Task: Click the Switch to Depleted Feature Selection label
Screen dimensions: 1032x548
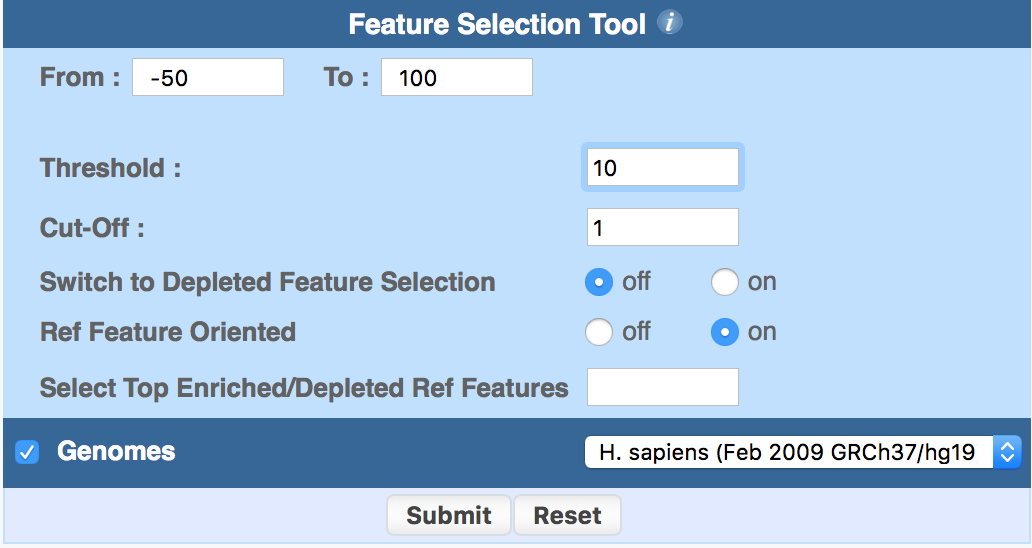Action: 268,282
